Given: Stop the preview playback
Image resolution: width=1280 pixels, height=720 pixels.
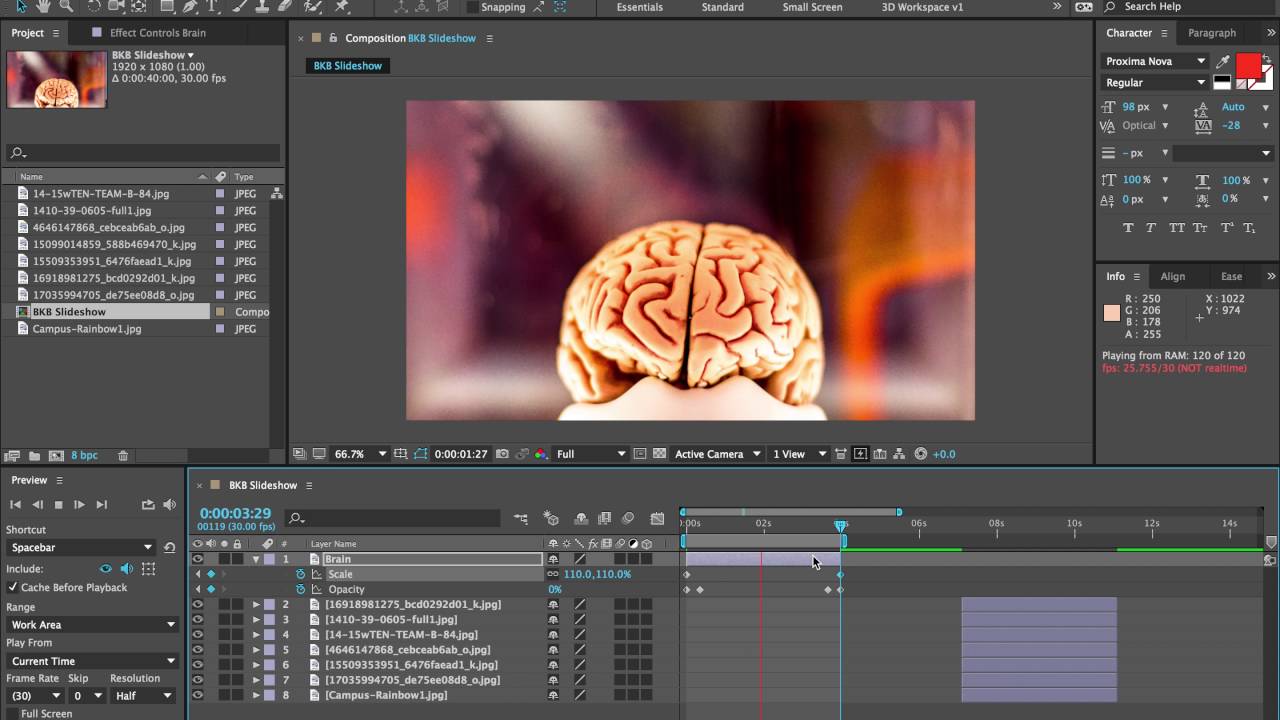Looking at the screenshot, I should pos(58,505).
